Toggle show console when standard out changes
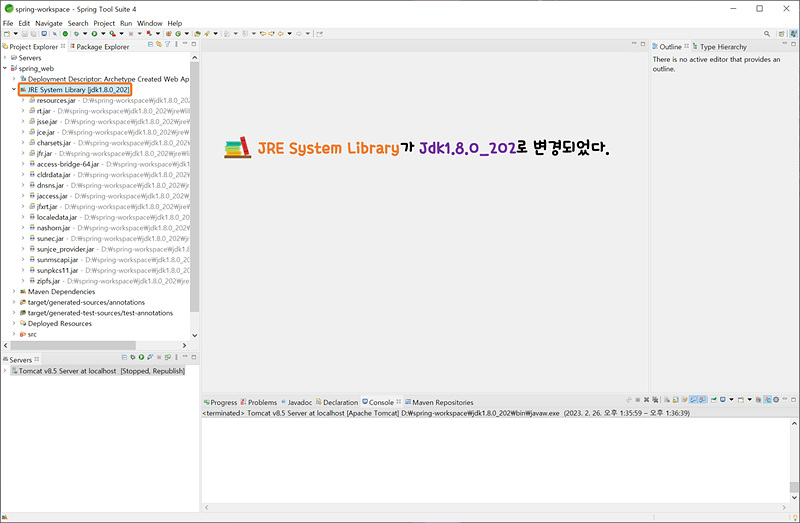Image resolution: width=800 pixels, height=523 pixels. click(693, 400)
